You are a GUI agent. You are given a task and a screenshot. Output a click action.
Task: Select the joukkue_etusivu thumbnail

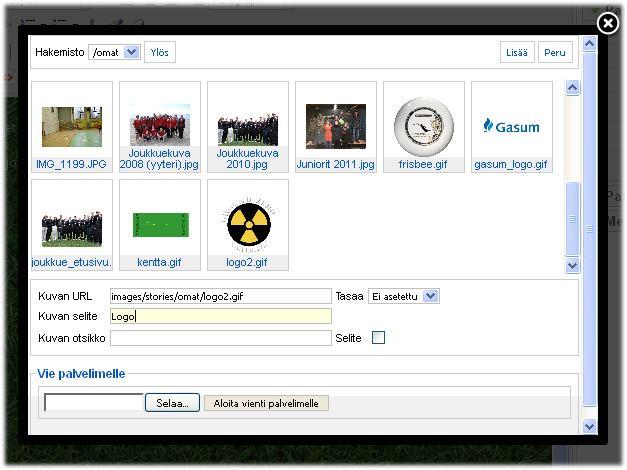(72, 225)
